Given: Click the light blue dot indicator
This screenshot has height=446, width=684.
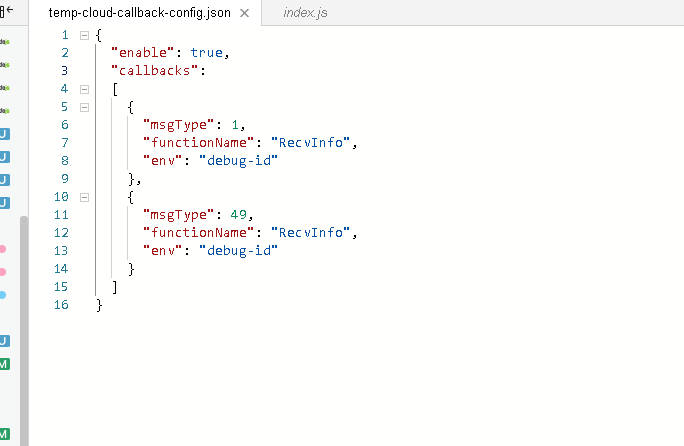Looking at the screenshot, I should pos(3,295).
